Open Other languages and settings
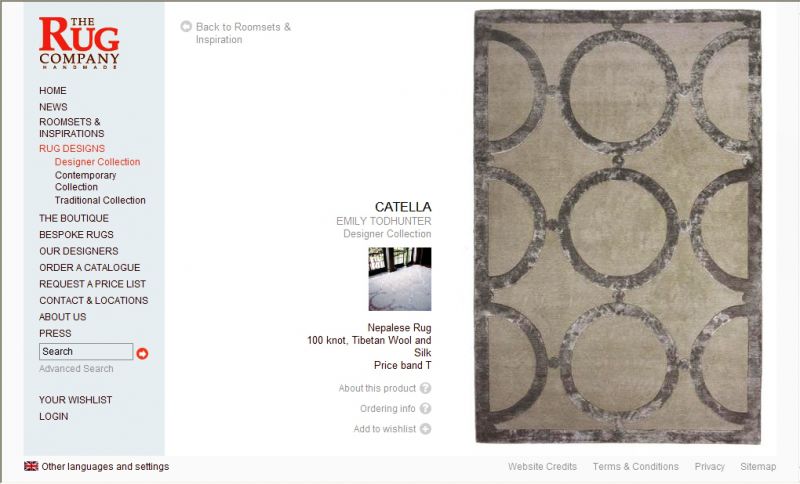This screenshot has height=484, width=800. pos(105,466)
